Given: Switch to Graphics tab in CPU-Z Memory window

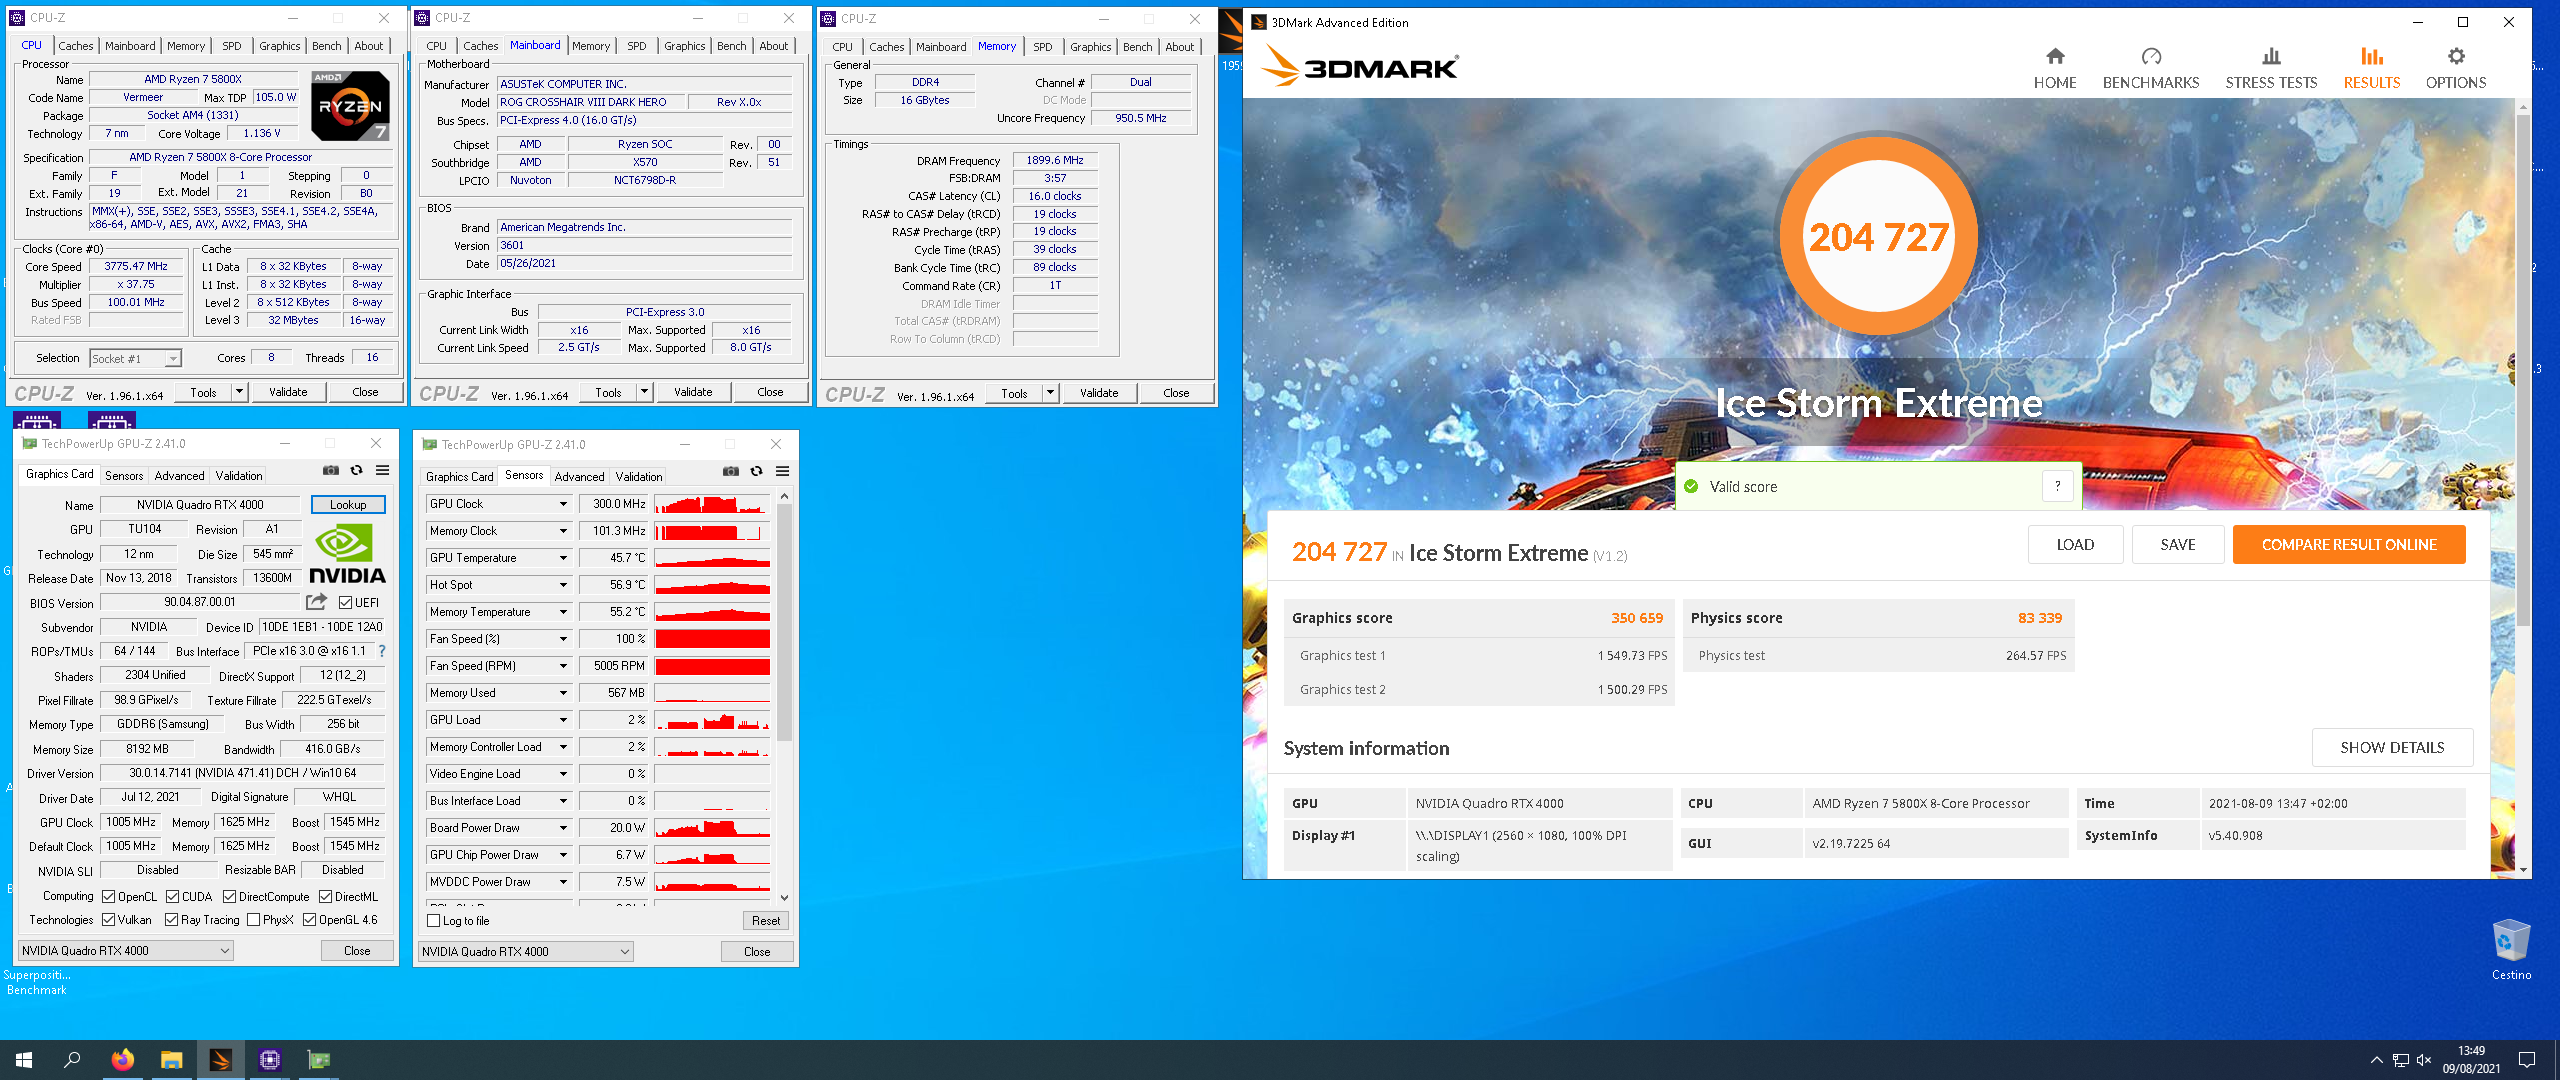Looking at the screenshot, I should point(1090,47).
